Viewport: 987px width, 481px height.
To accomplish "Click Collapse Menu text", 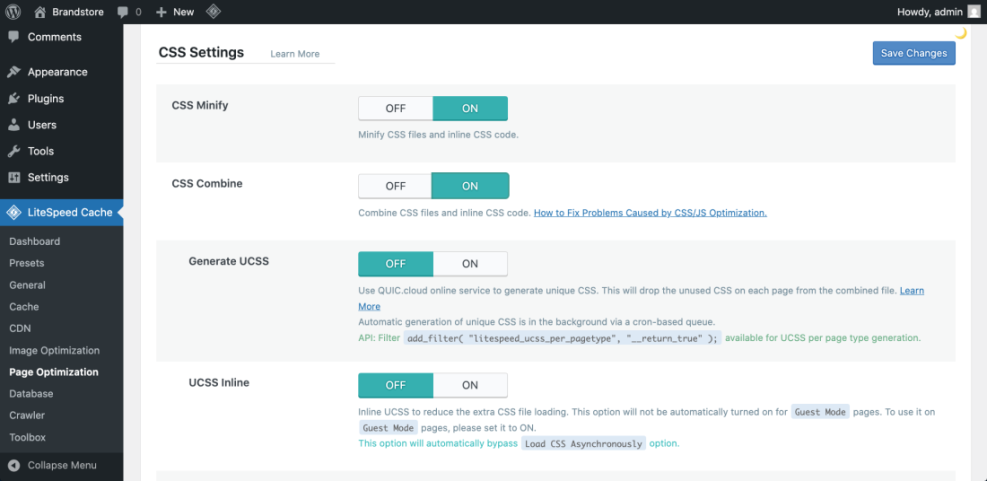I will click(x=62, y=465).
